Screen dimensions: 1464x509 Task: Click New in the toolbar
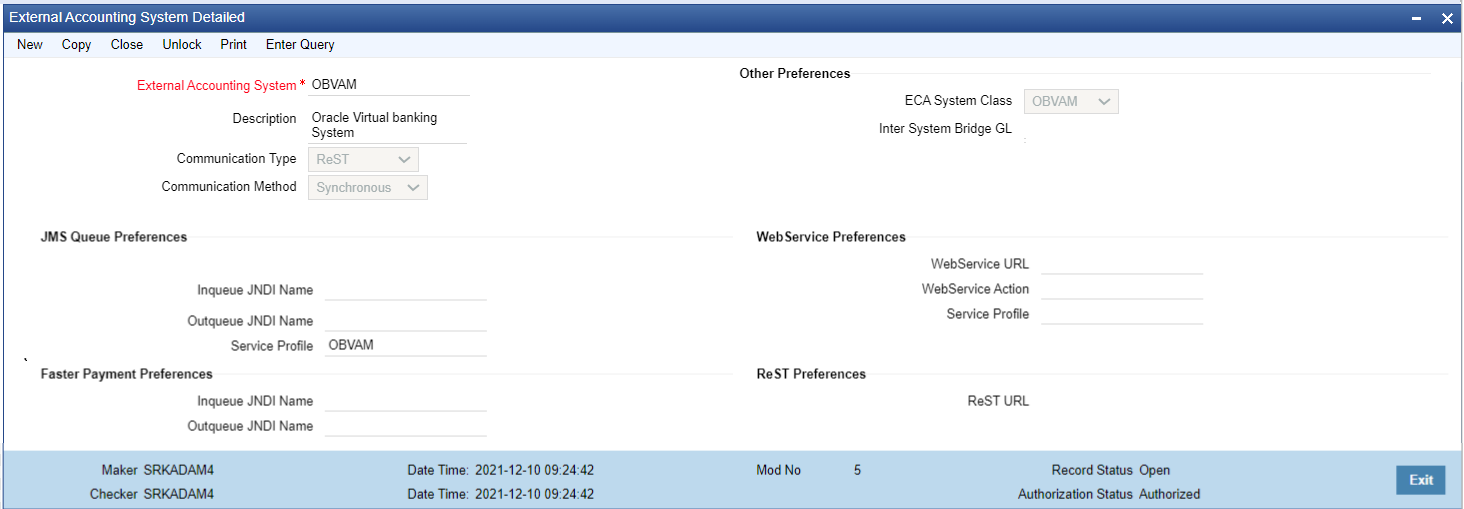30,44
